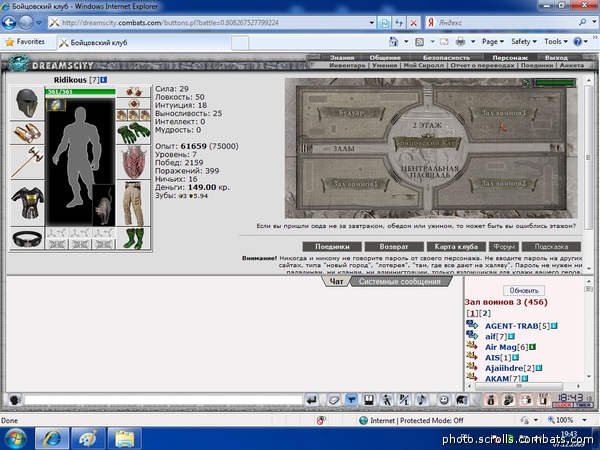The image size is (600, 450).
Task: Expand the Yandex search provider dropdown
Action: (x=594, y=23)
